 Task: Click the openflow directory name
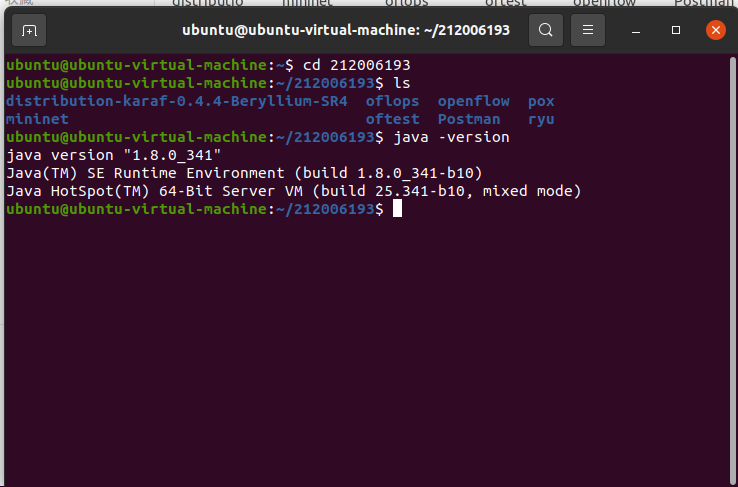tap(473, 101)
